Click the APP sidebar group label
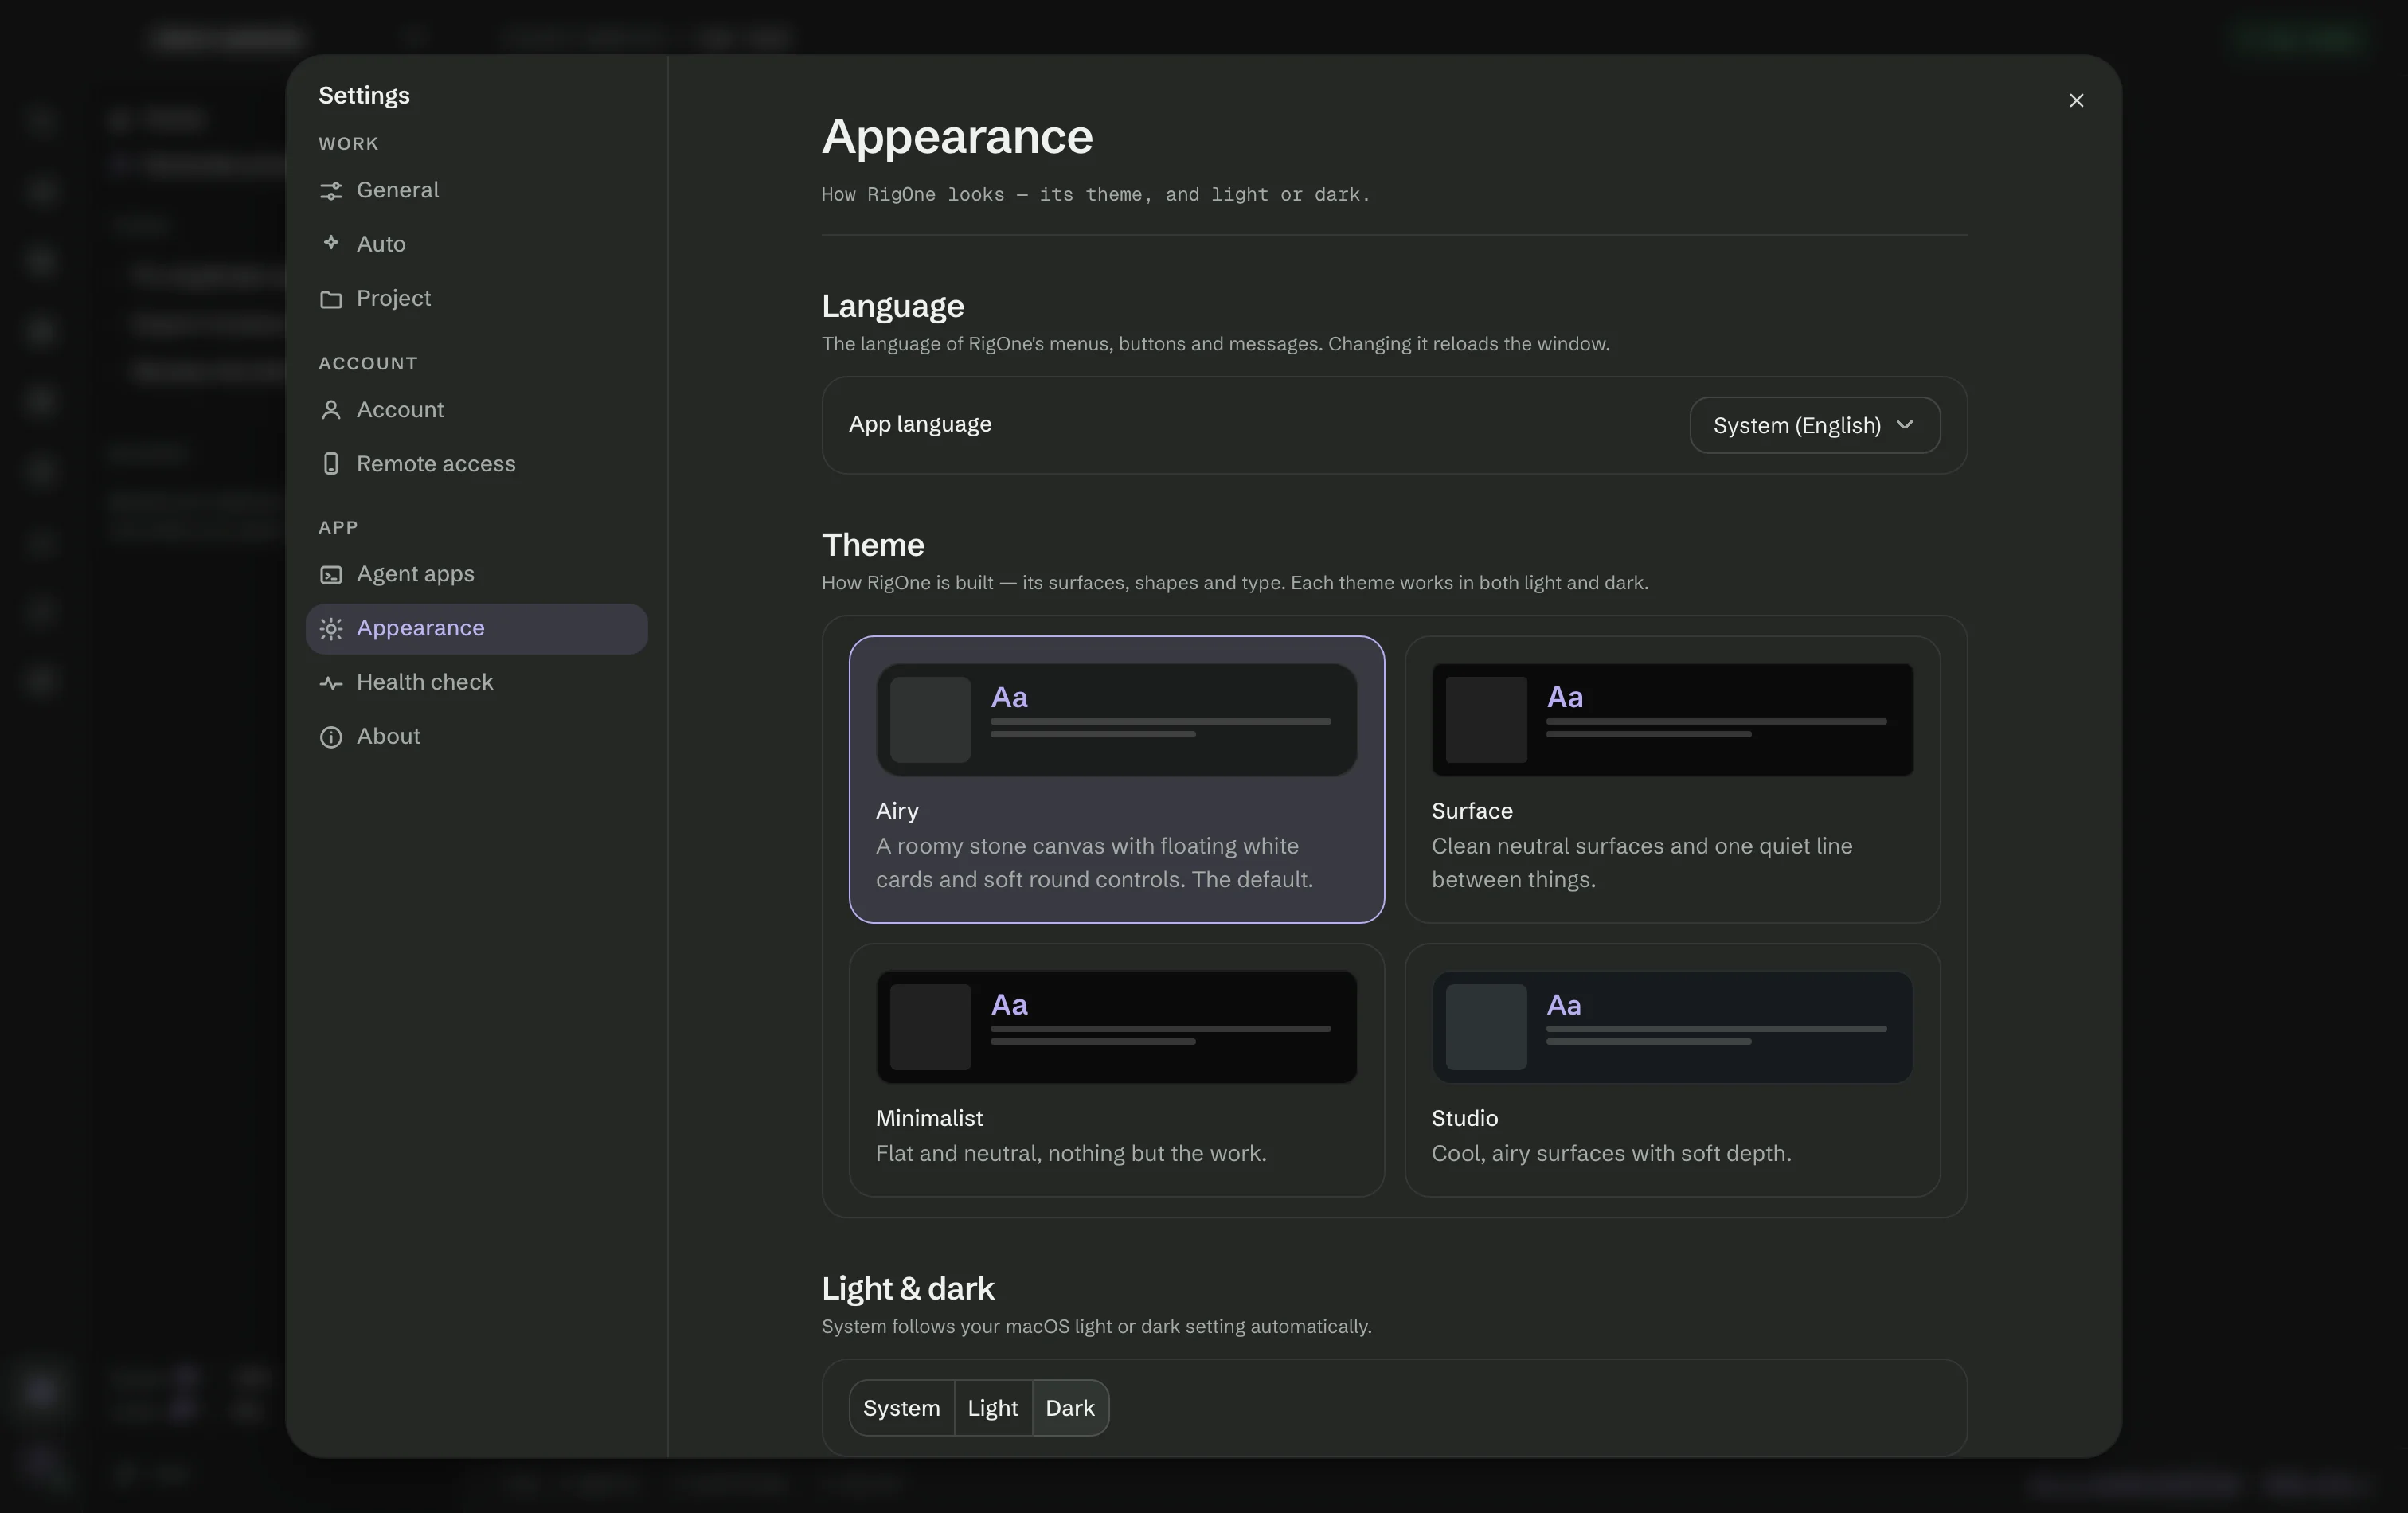This screenshot has width=2408, height=1513. [338, 528]
